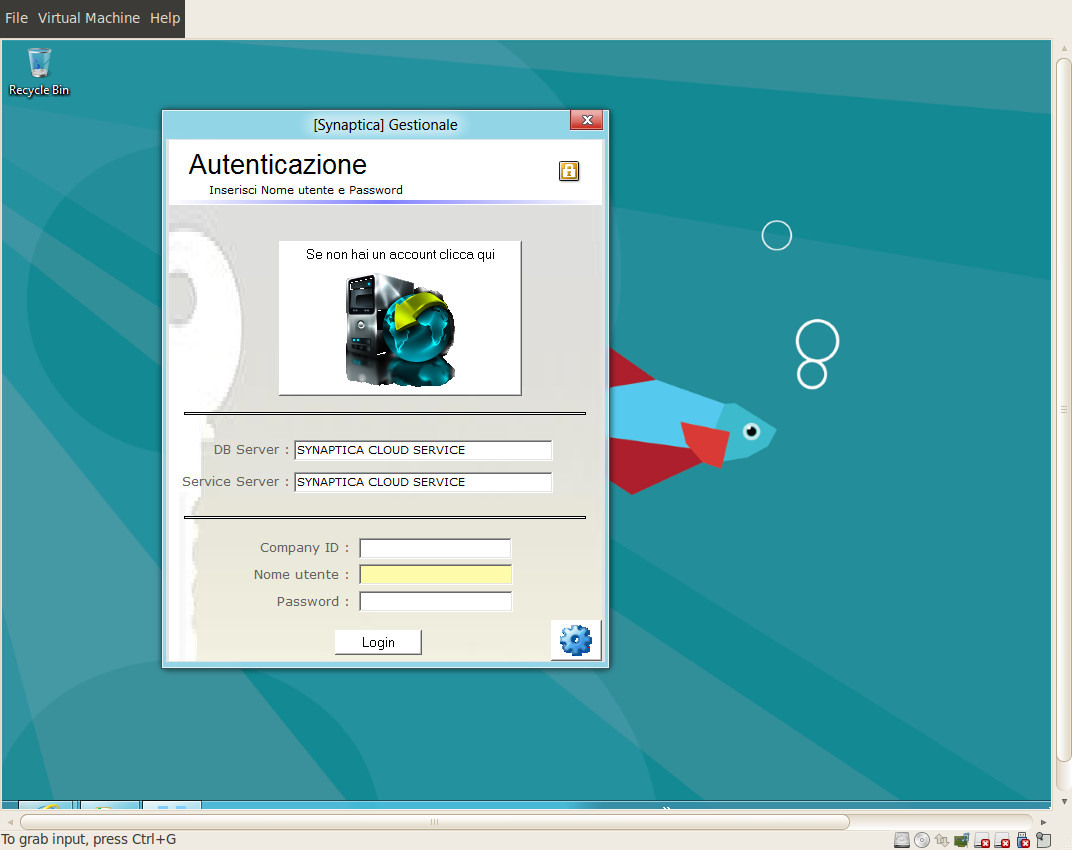The image size is (1072, 850).
Task: Click 'Inserisci Nome utente e Password' text
Action: [x=306, y=190]
